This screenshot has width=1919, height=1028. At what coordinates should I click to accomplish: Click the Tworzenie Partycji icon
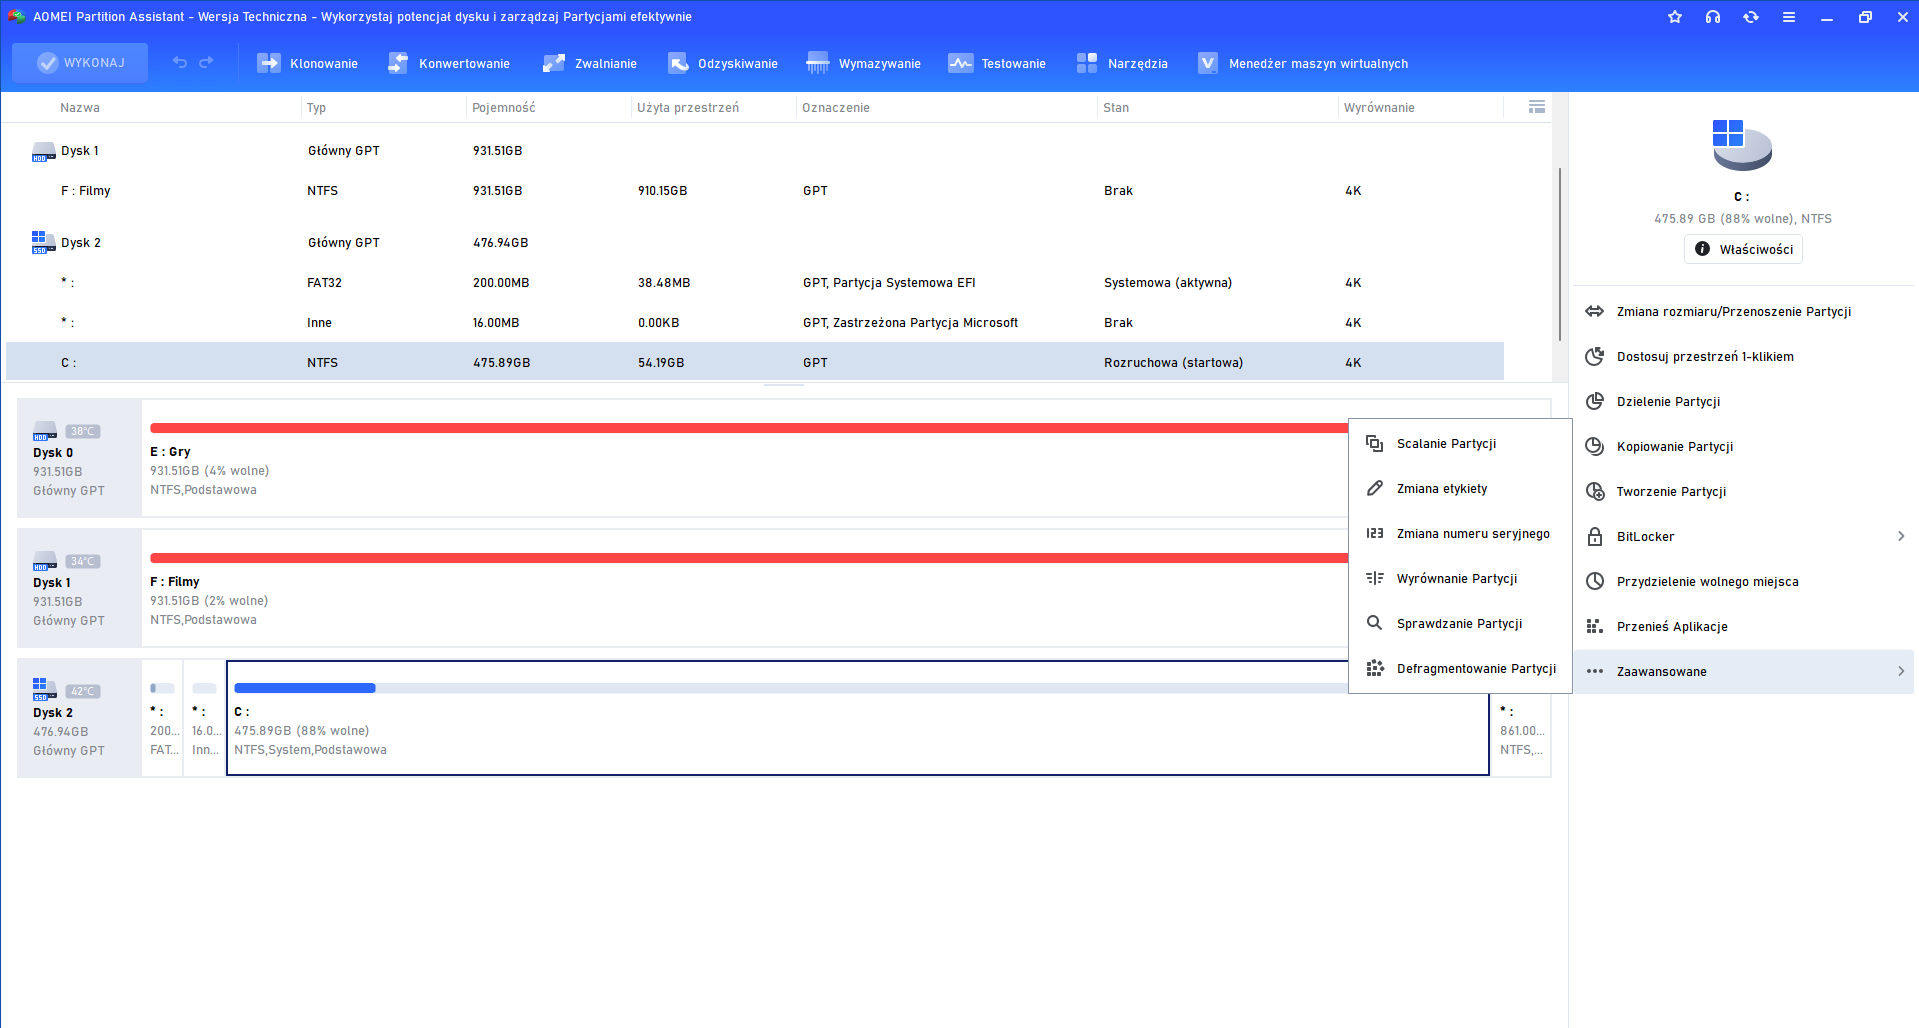coord(1595,491)
